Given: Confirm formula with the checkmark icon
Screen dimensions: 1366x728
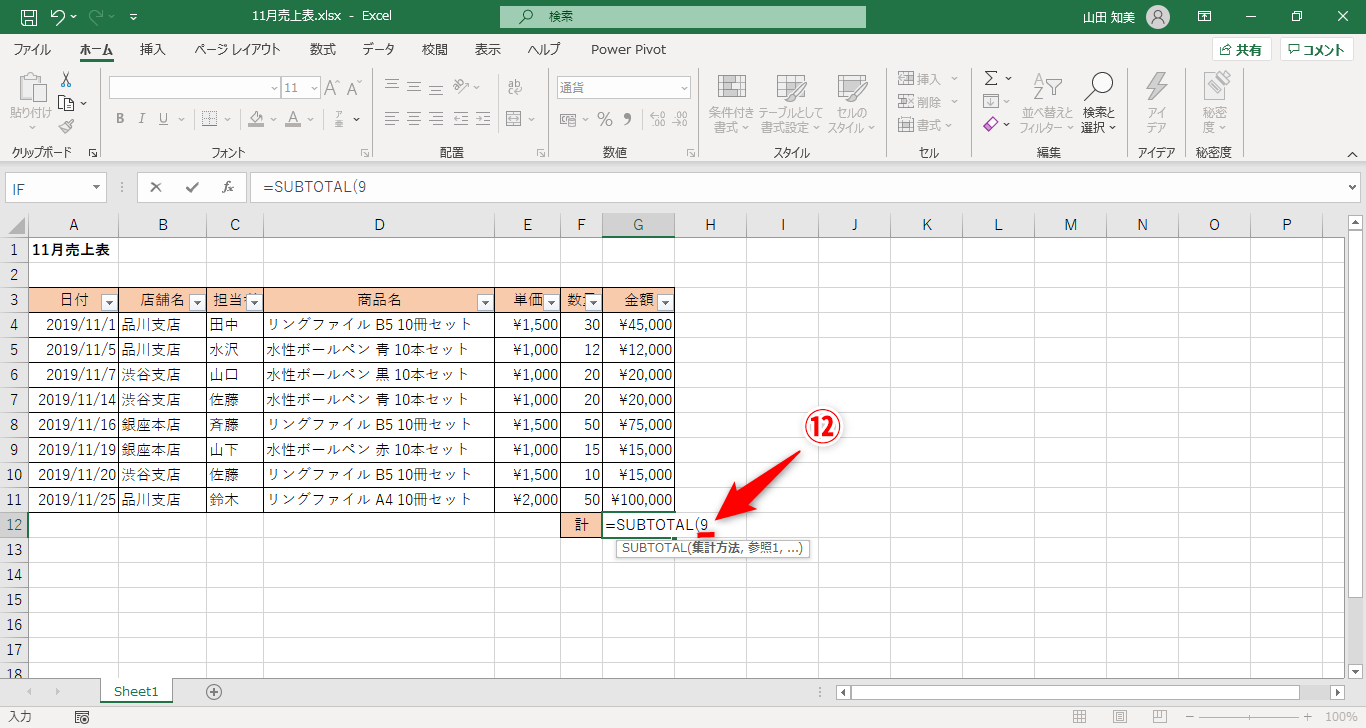Looking at the screenshot, I should [192, 187].
